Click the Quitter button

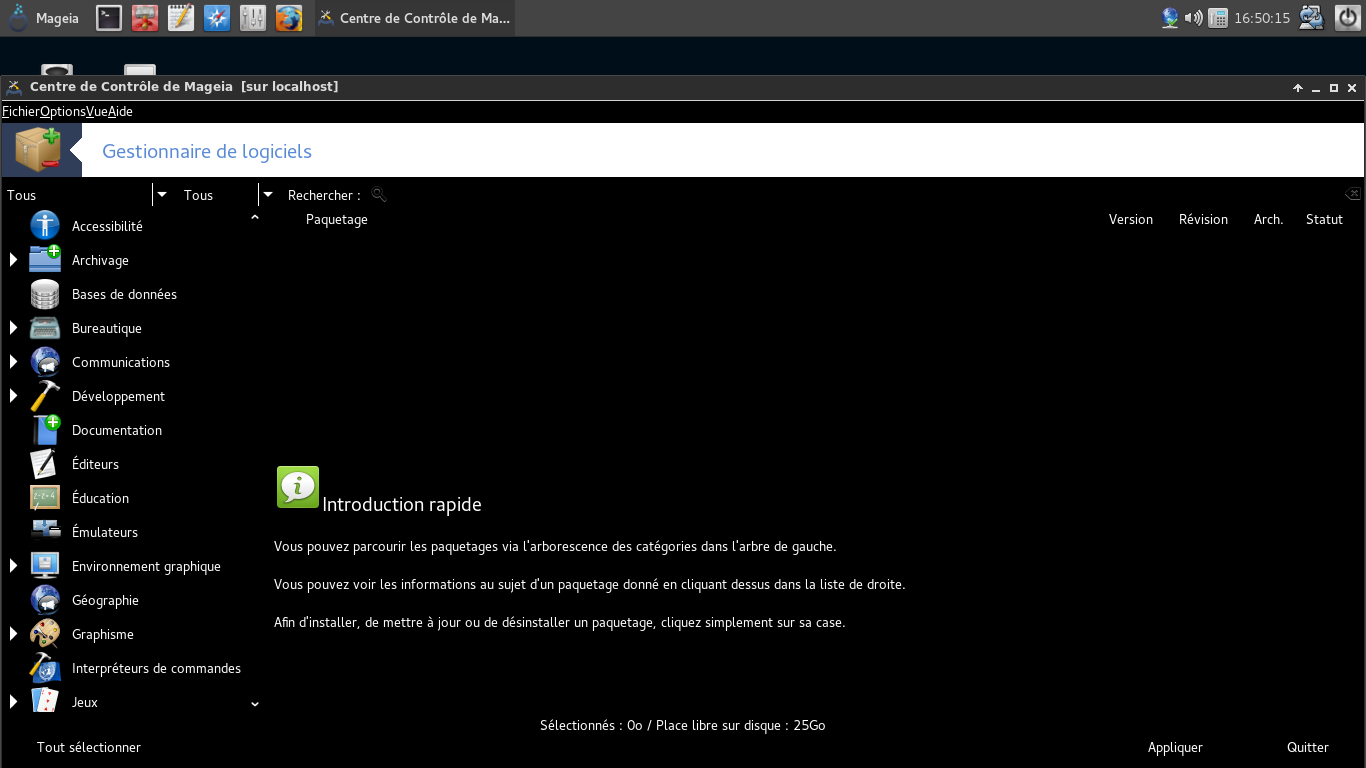1308,747
